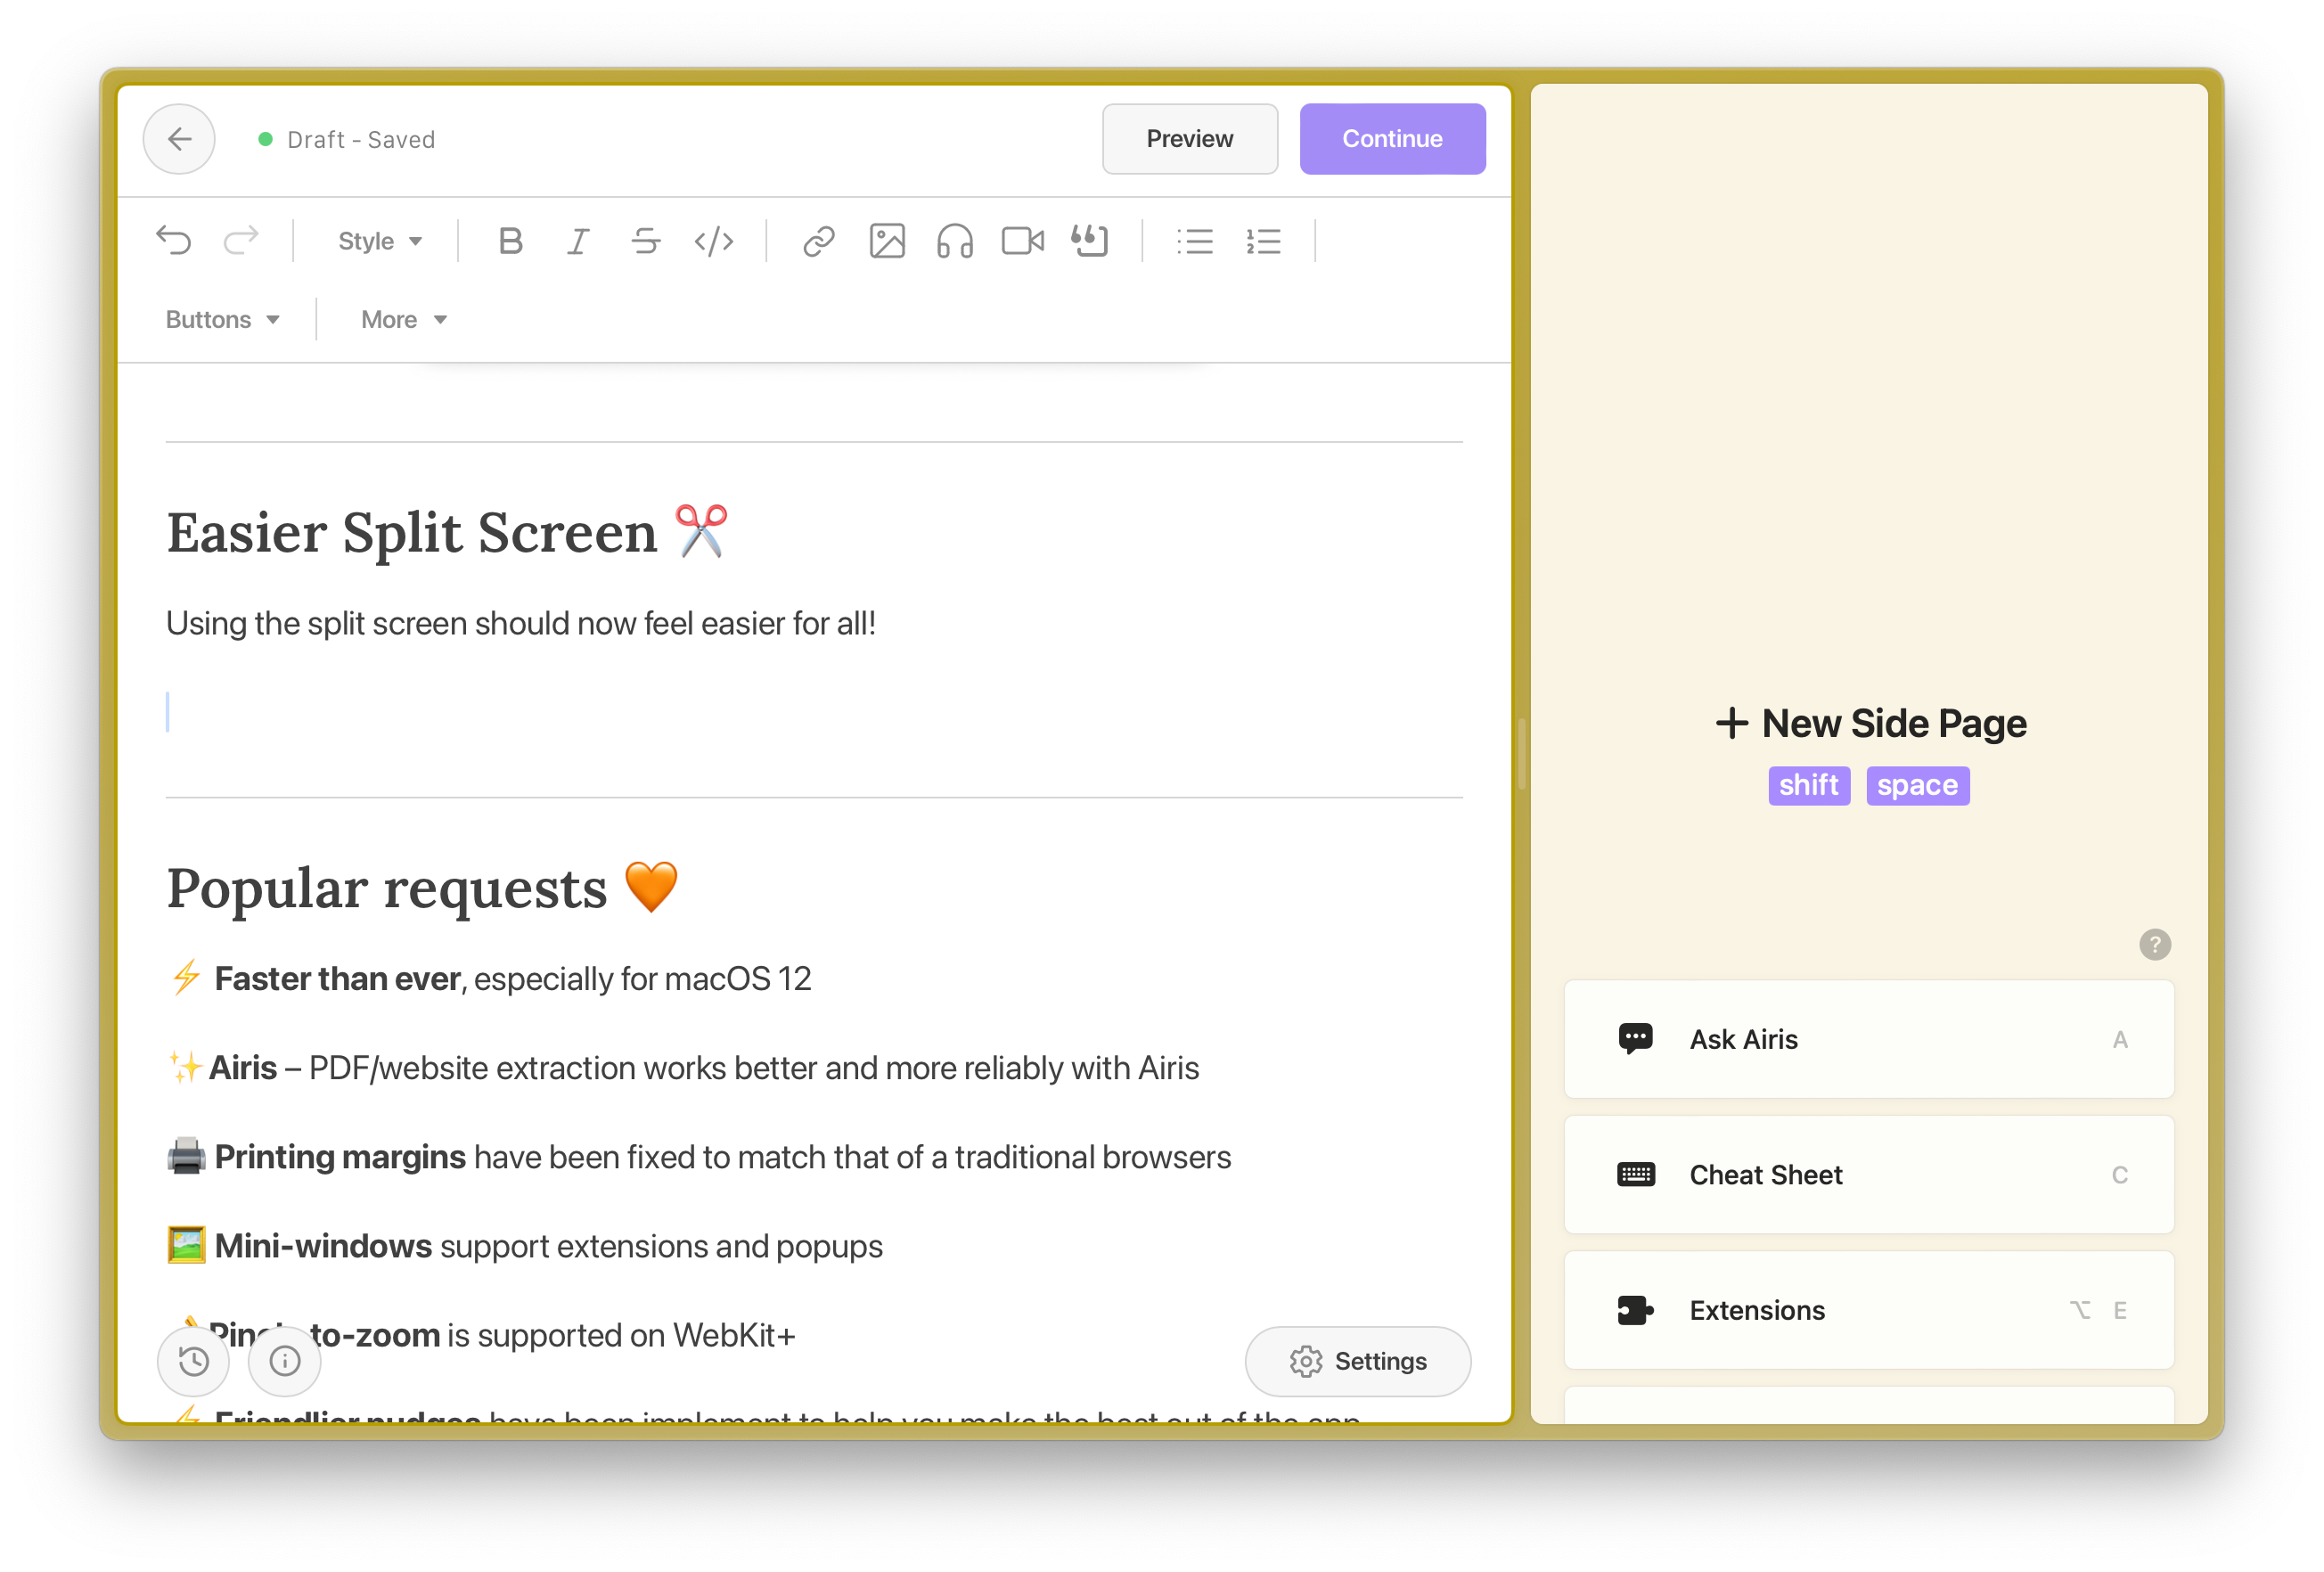
Task: Open post history with the clock icon
Action: [x=194, y=1361]
